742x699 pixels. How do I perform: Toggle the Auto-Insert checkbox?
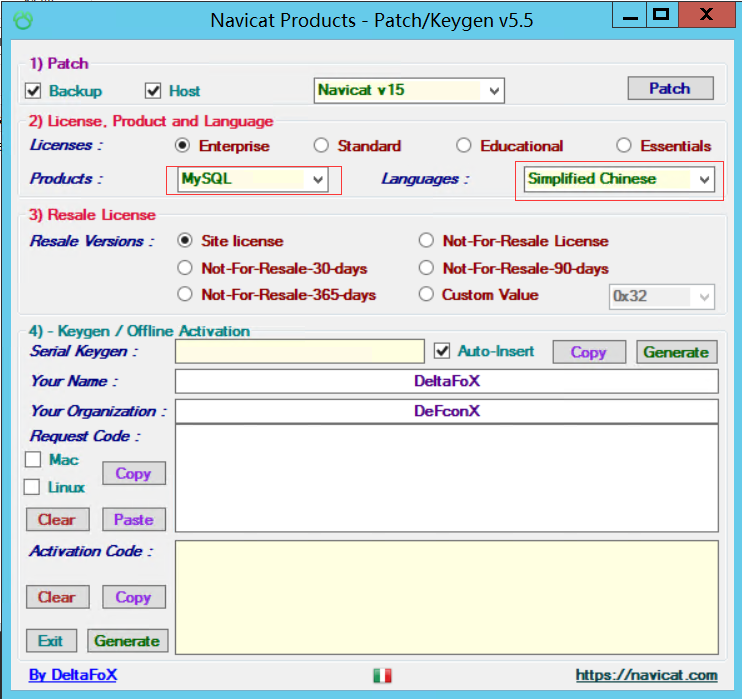(442, 351)
